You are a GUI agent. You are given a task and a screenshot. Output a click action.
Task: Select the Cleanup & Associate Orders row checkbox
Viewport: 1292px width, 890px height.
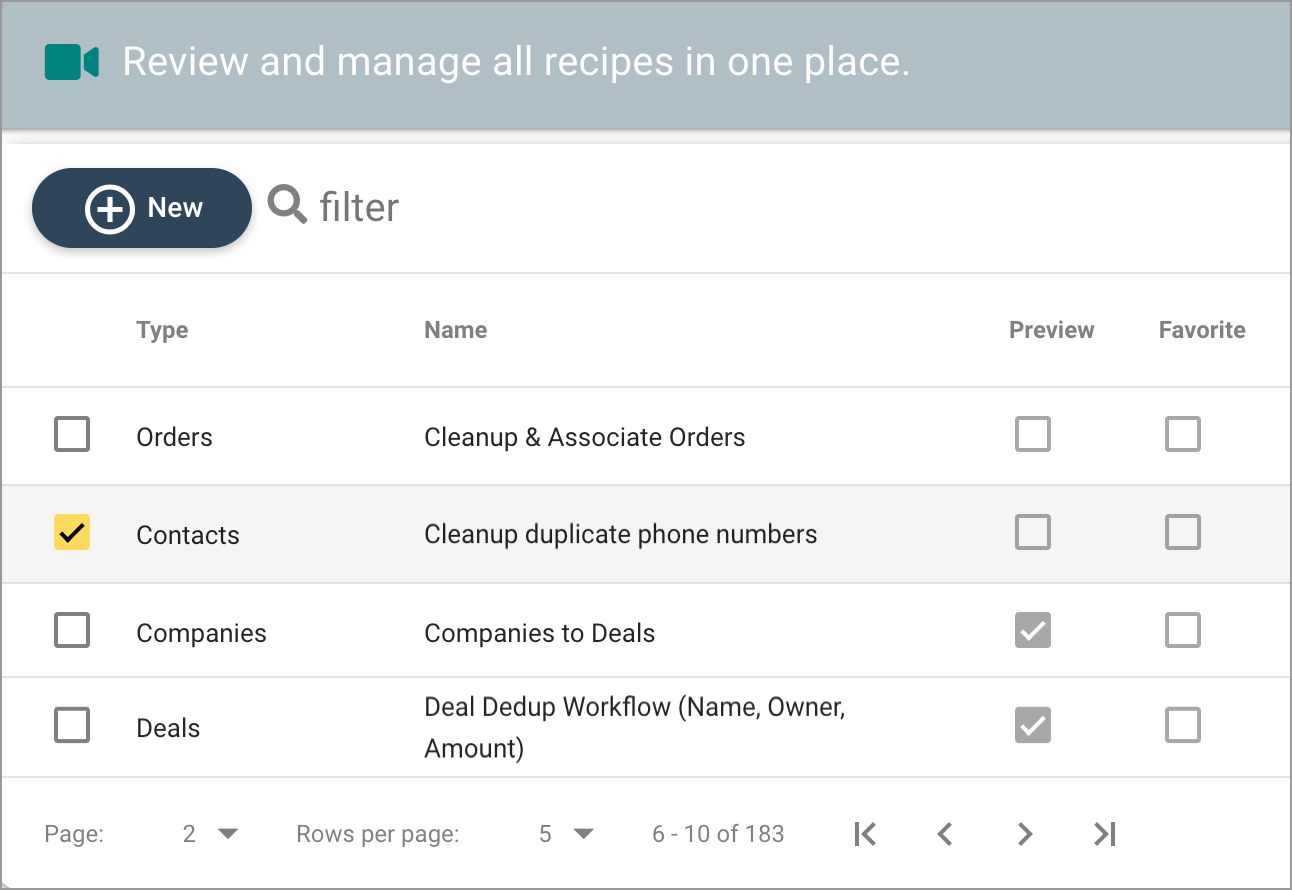click(x=71, y=434)
